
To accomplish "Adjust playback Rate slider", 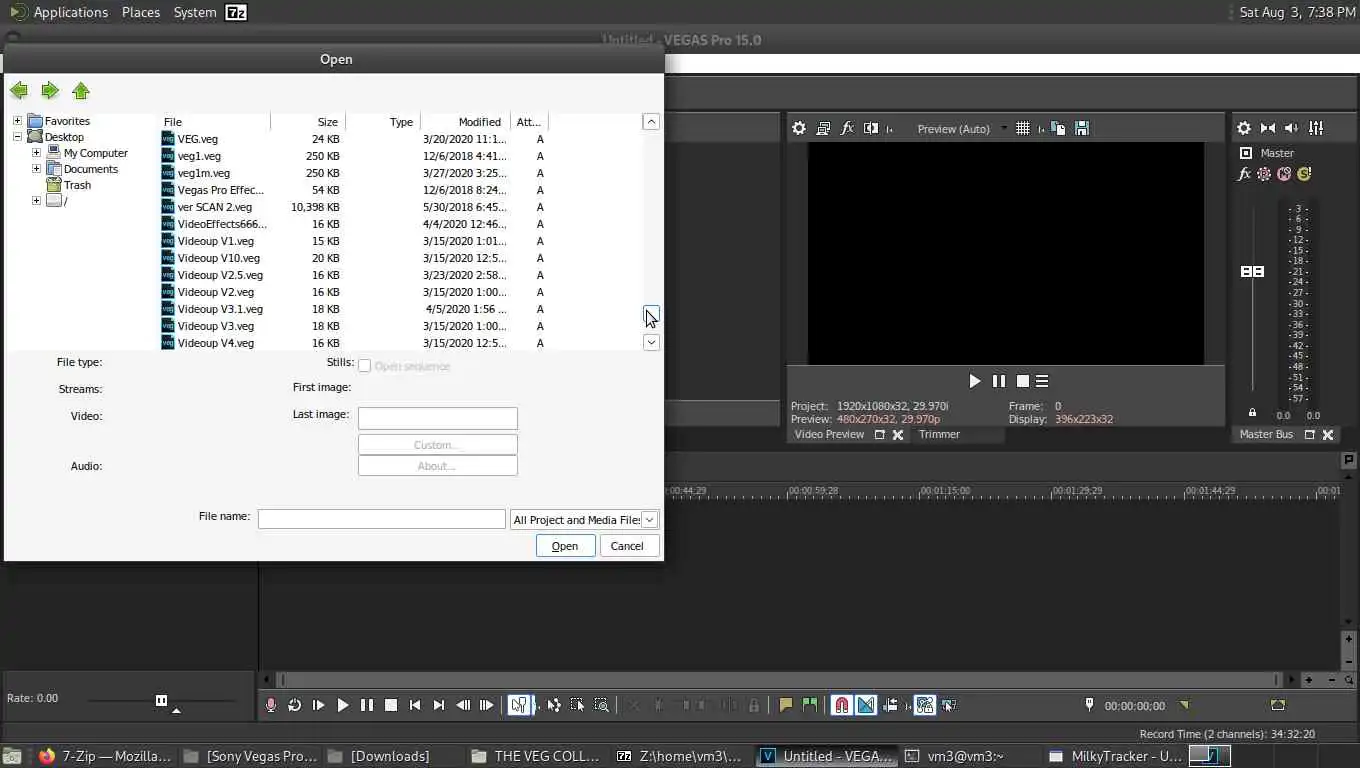I will click(x=161, y=700).
